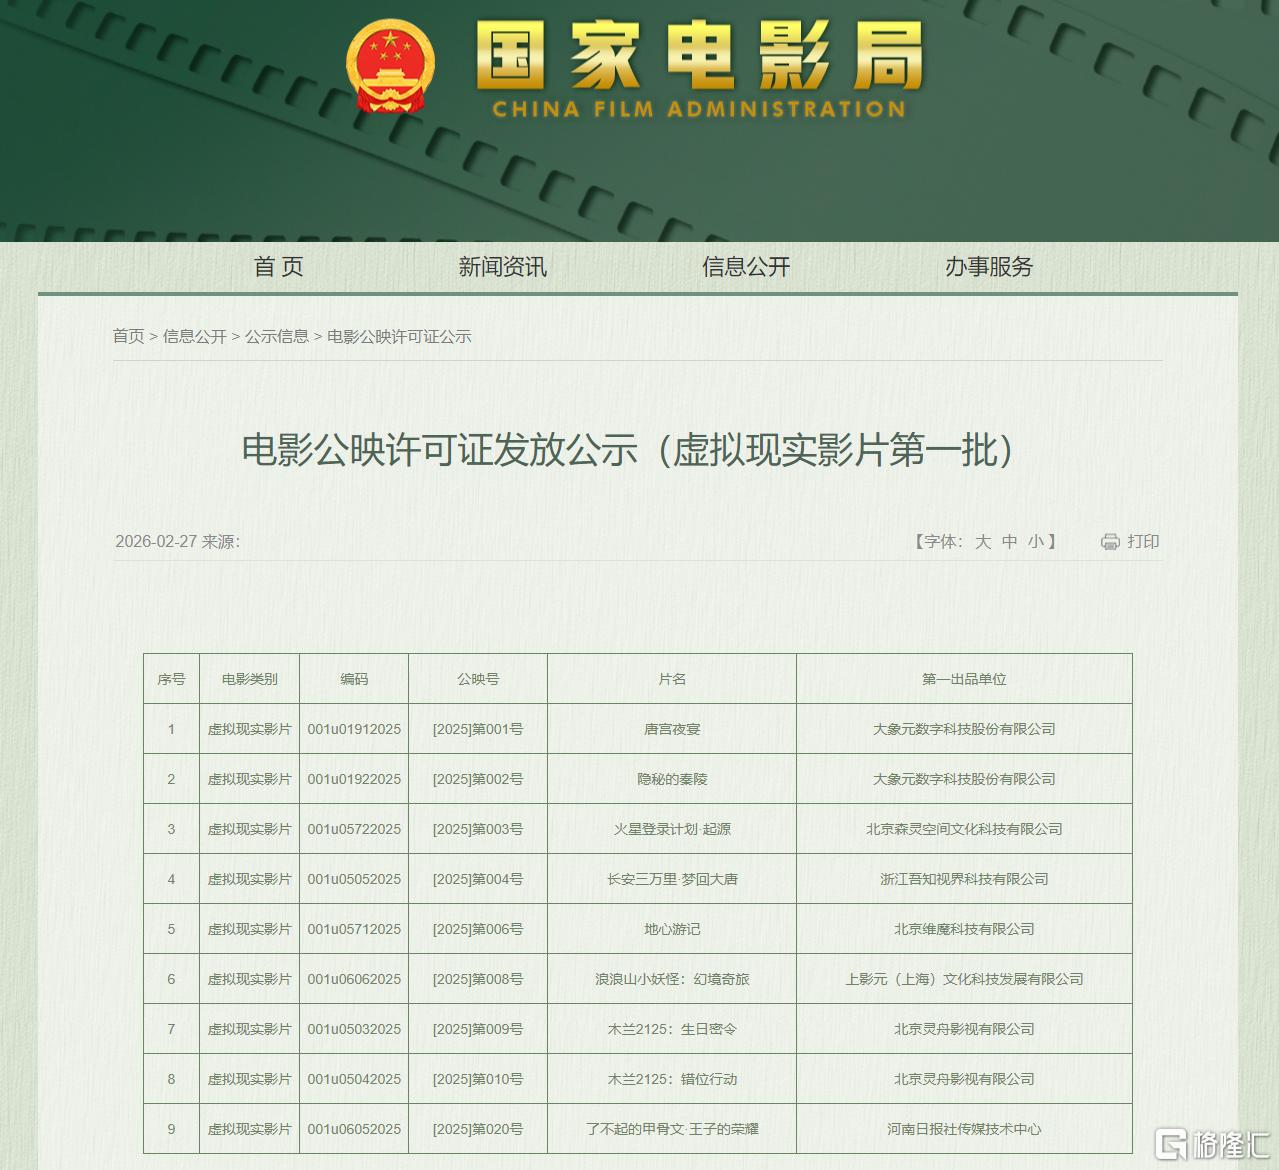The width and height of the screenshot is (1279, 1170).
Task: Click the 片名 column header
Action: tap(672, 679)
